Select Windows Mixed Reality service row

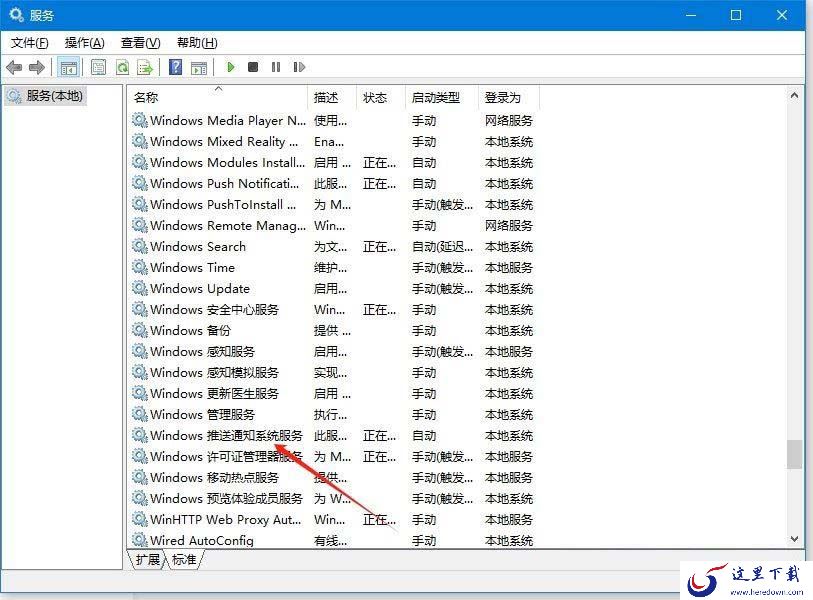pyautogui.click(x=332, y=142)
